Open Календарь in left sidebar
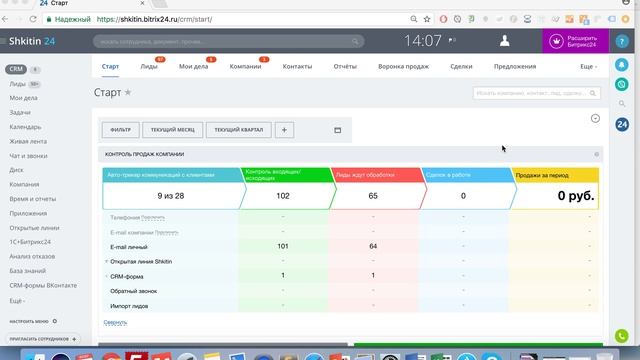 pyautogui.click(x=25, y=127)
